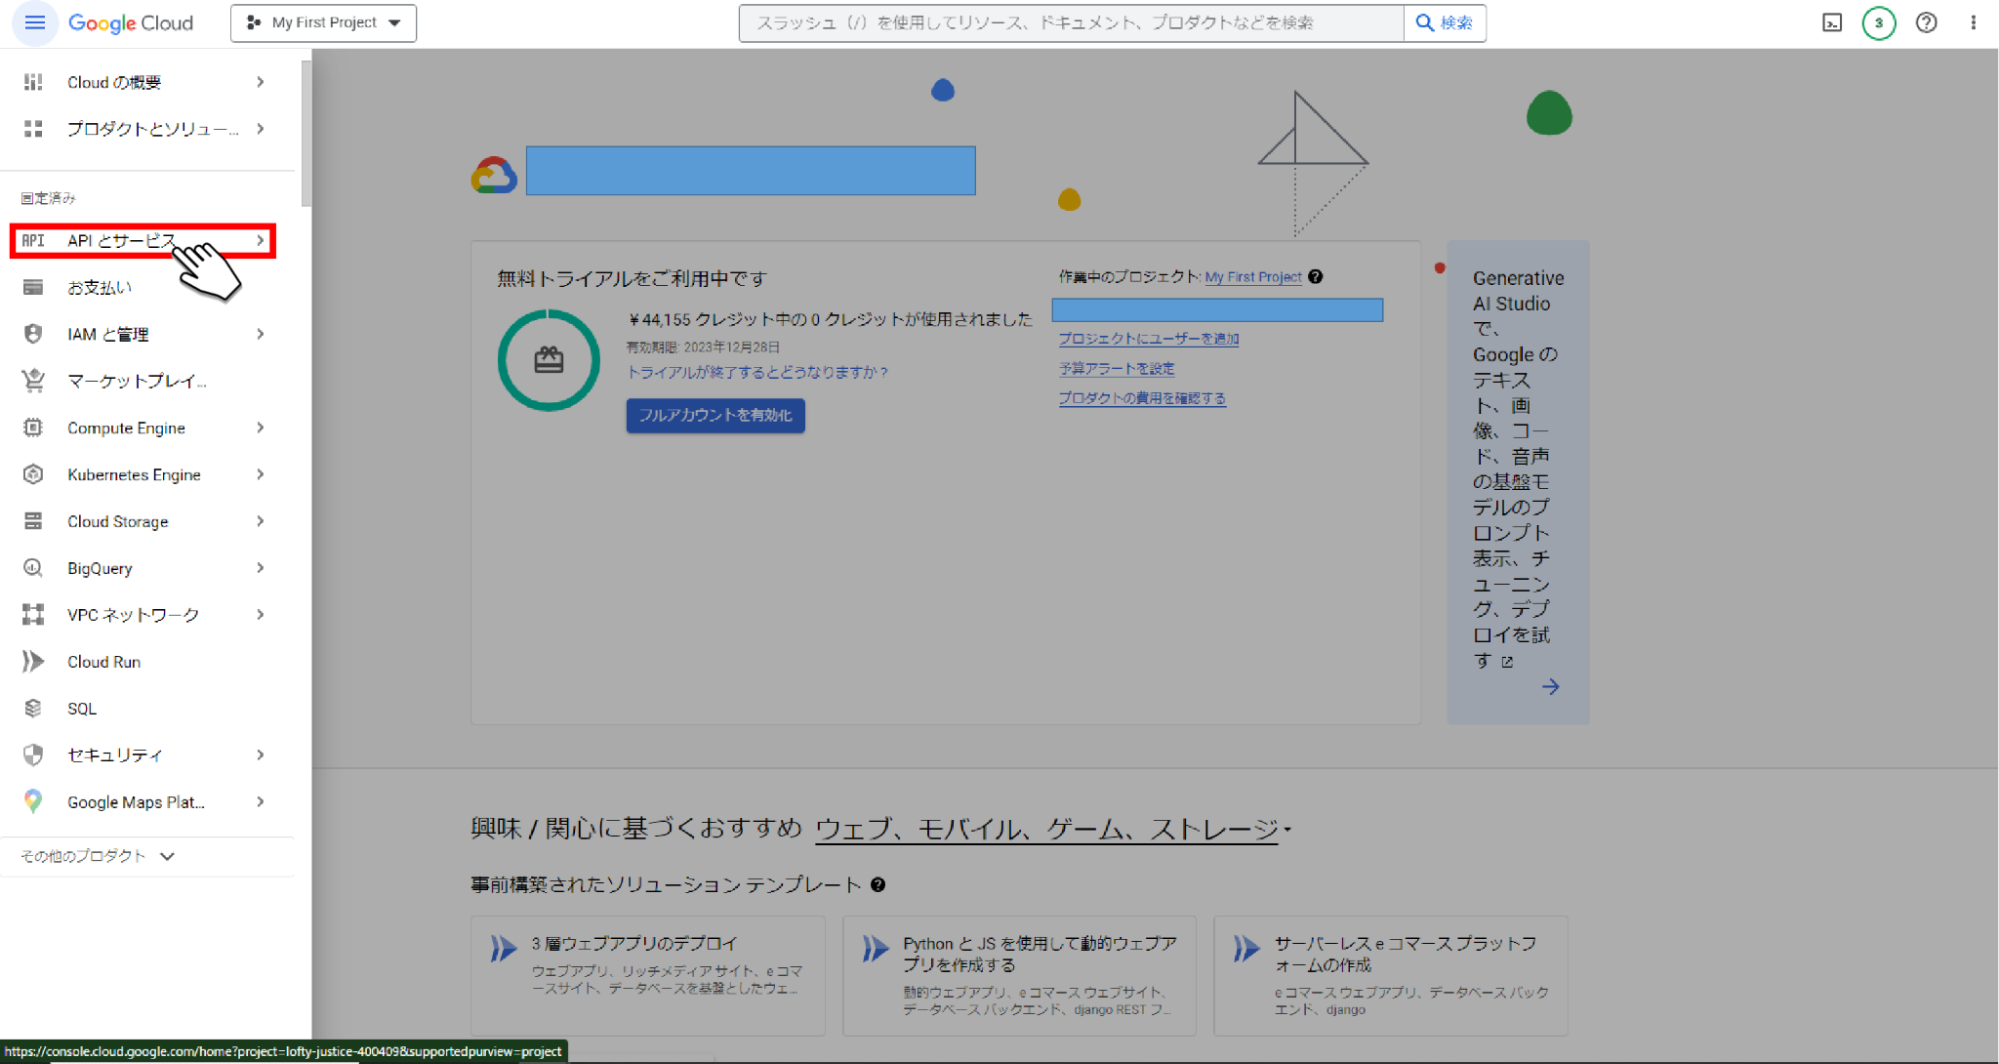Expand the IAM と管理 submenu arrow
1999x1064 pixels.
click(x=260, y=334)
